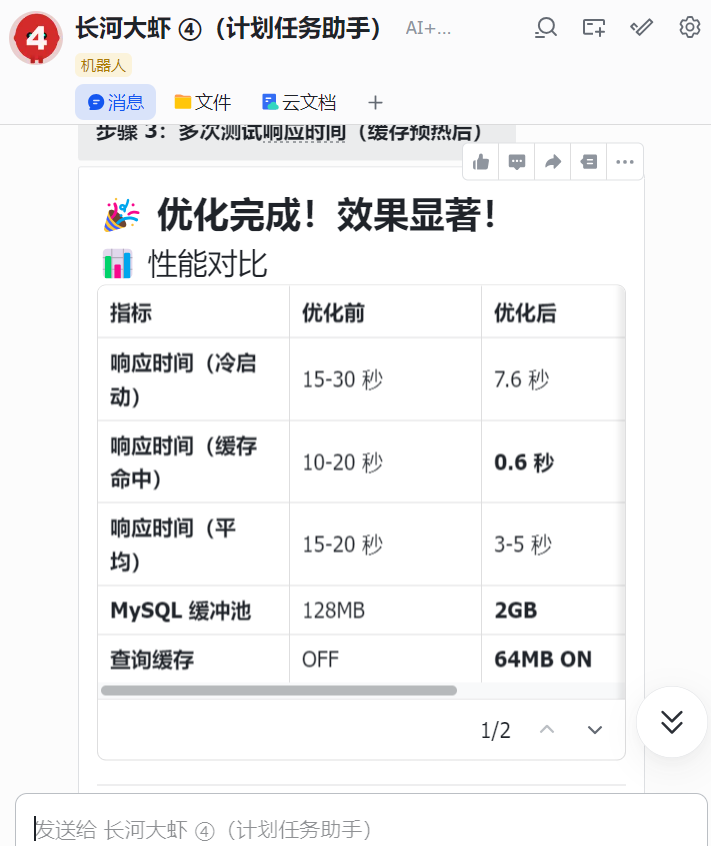Open more message actions ellipsis

[625, 162]
